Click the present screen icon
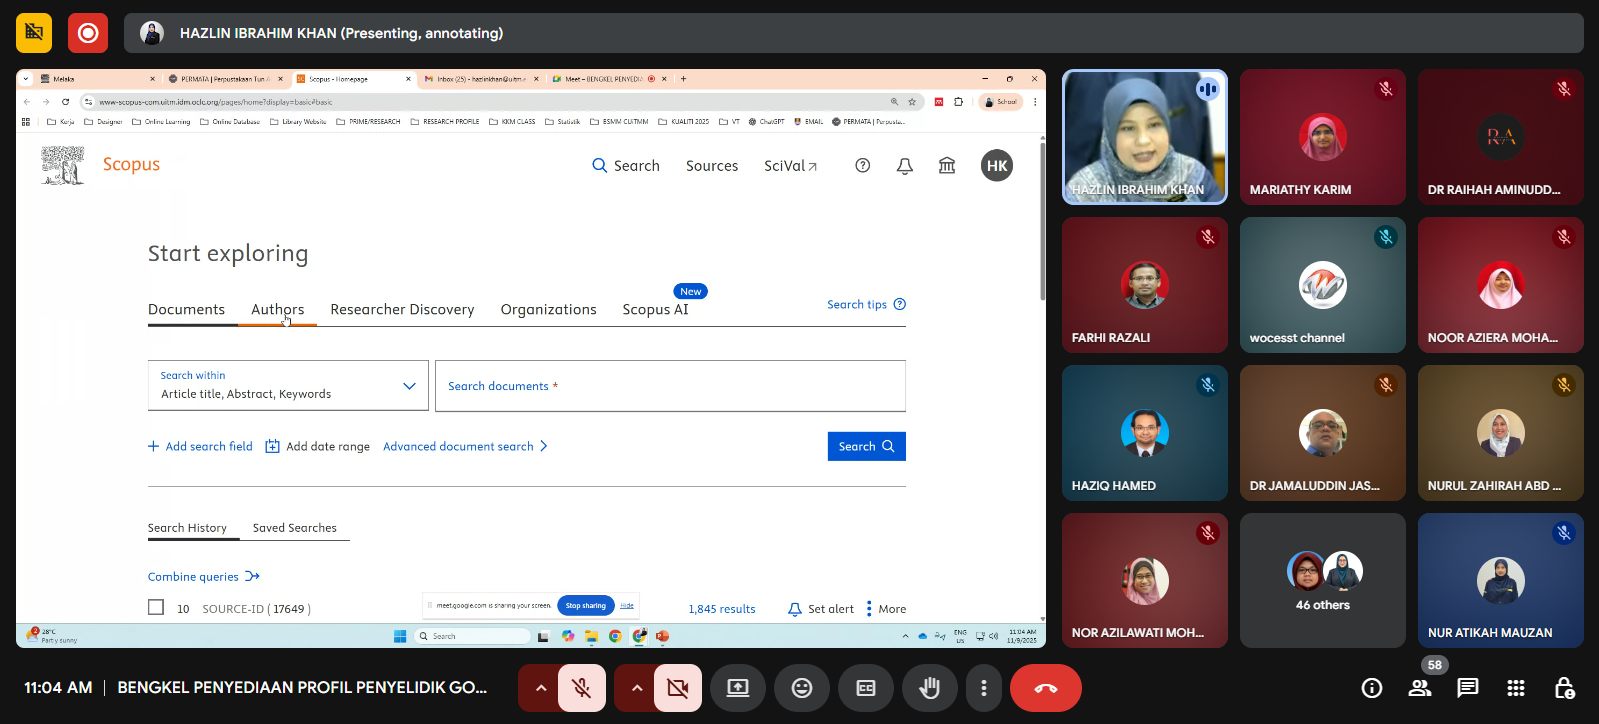This screenshot has height=724, width=1599. 738,688
